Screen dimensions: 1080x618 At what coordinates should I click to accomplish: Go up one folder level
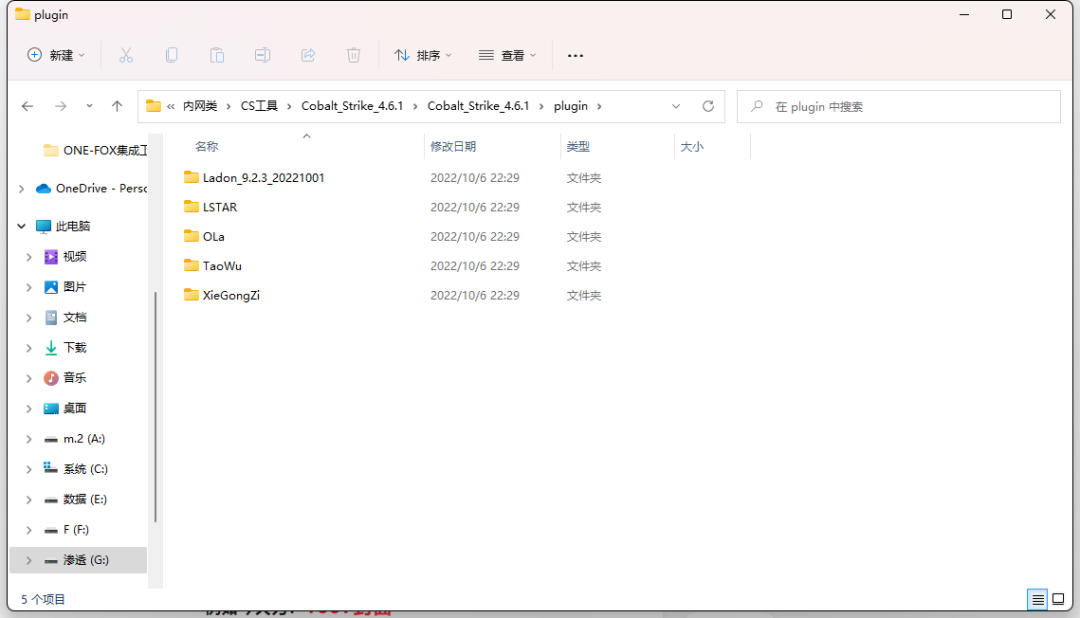tap(117, 106)
